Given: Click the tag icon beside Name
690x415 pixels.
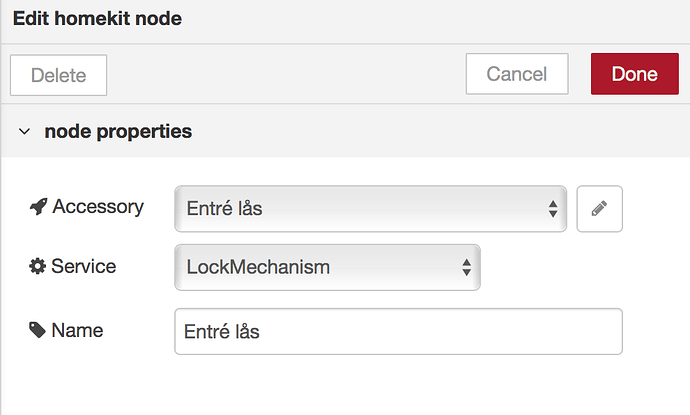Looking at the screenshot, I should coord(38,330).
